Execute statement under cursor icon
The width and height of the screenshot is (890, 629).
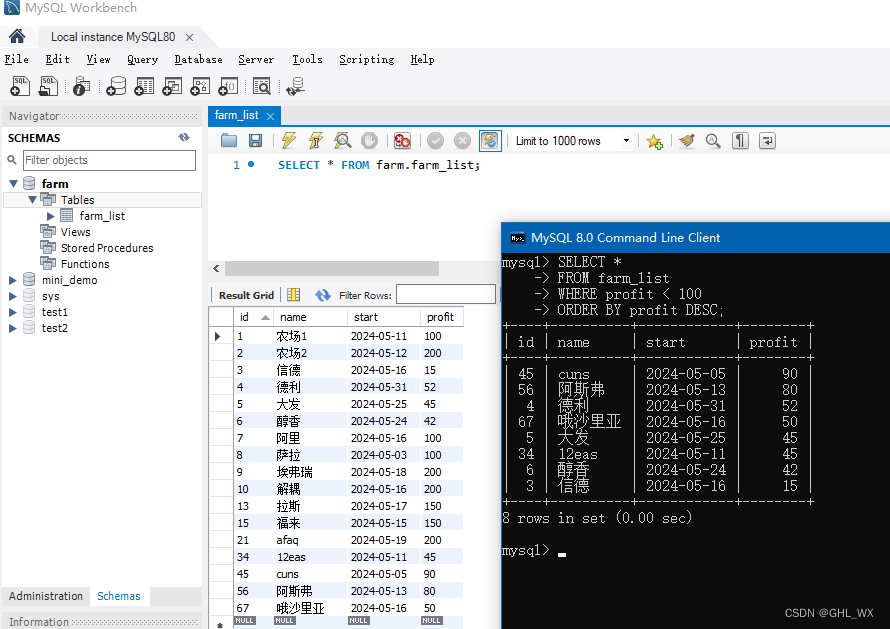coord(316,140)
